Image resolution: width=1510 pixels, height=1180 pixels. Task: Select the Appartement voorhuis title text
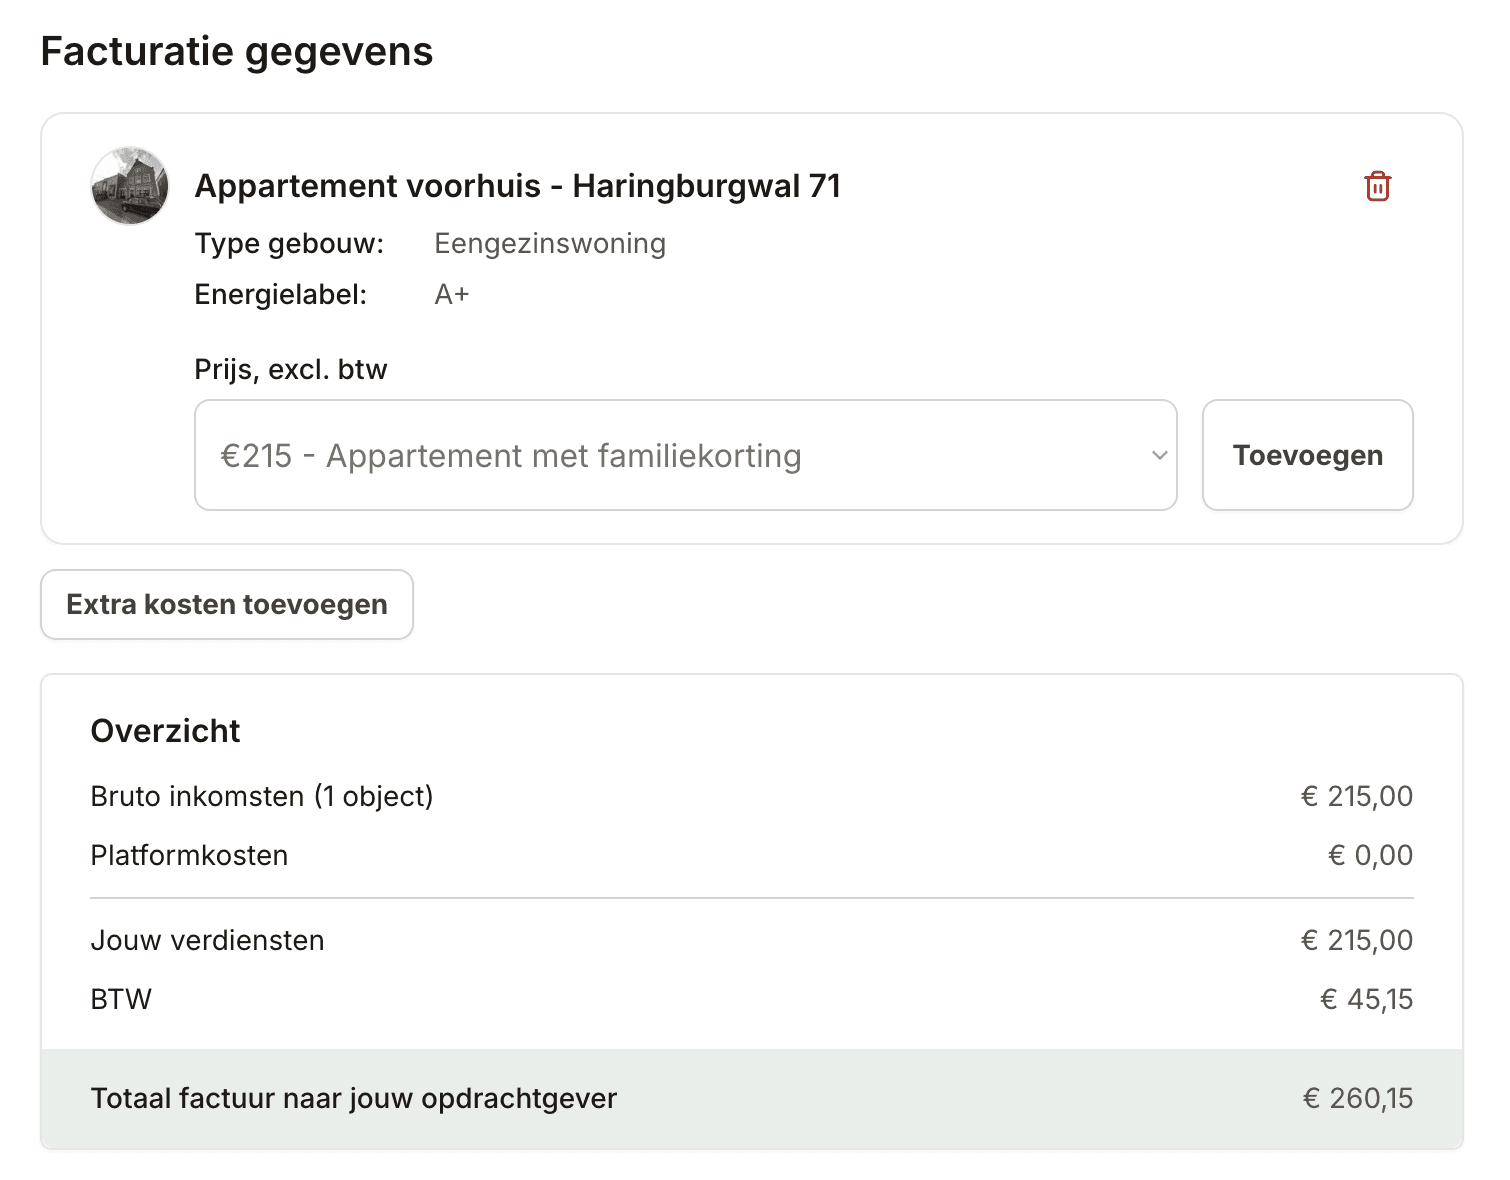(x=517, y=186)
